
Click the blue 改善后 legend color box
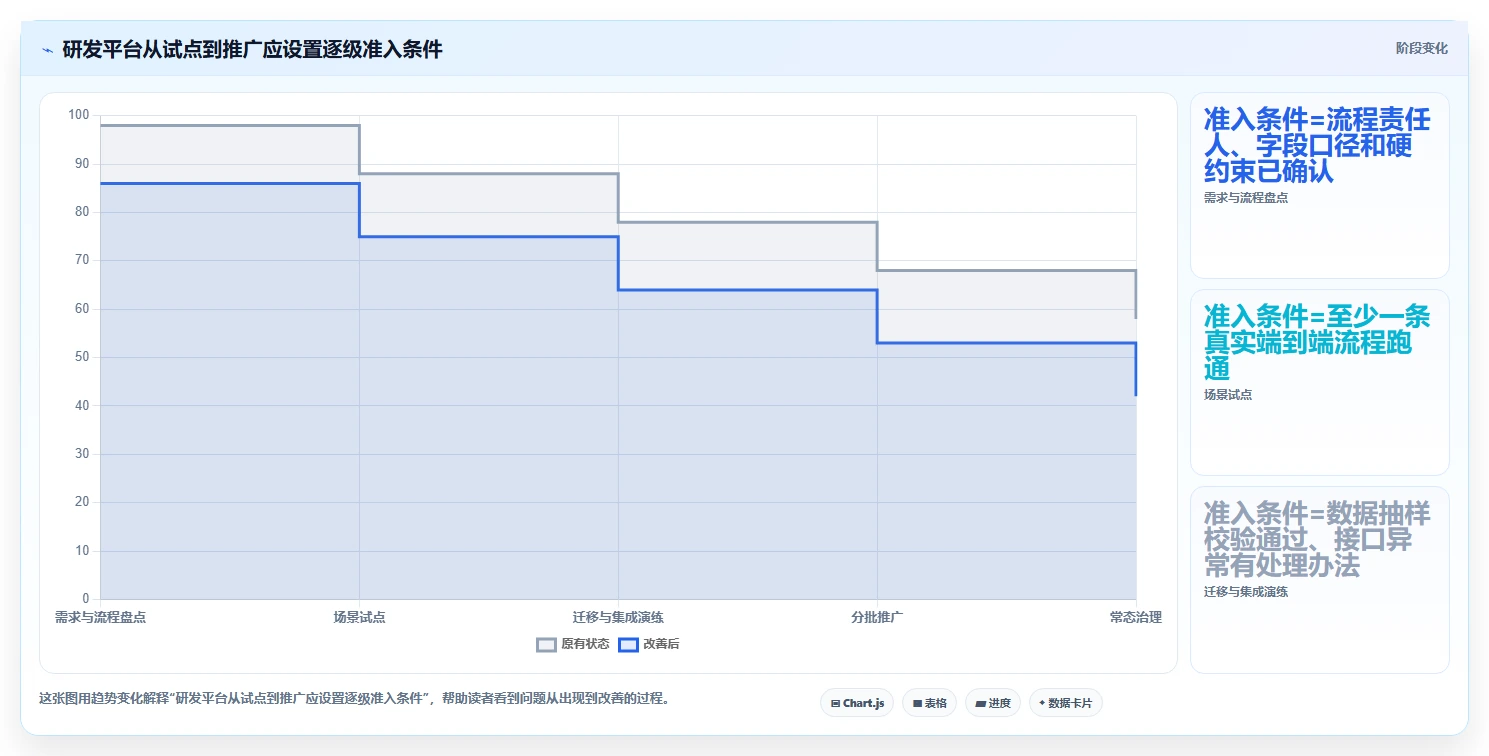[x=628, y=645]
